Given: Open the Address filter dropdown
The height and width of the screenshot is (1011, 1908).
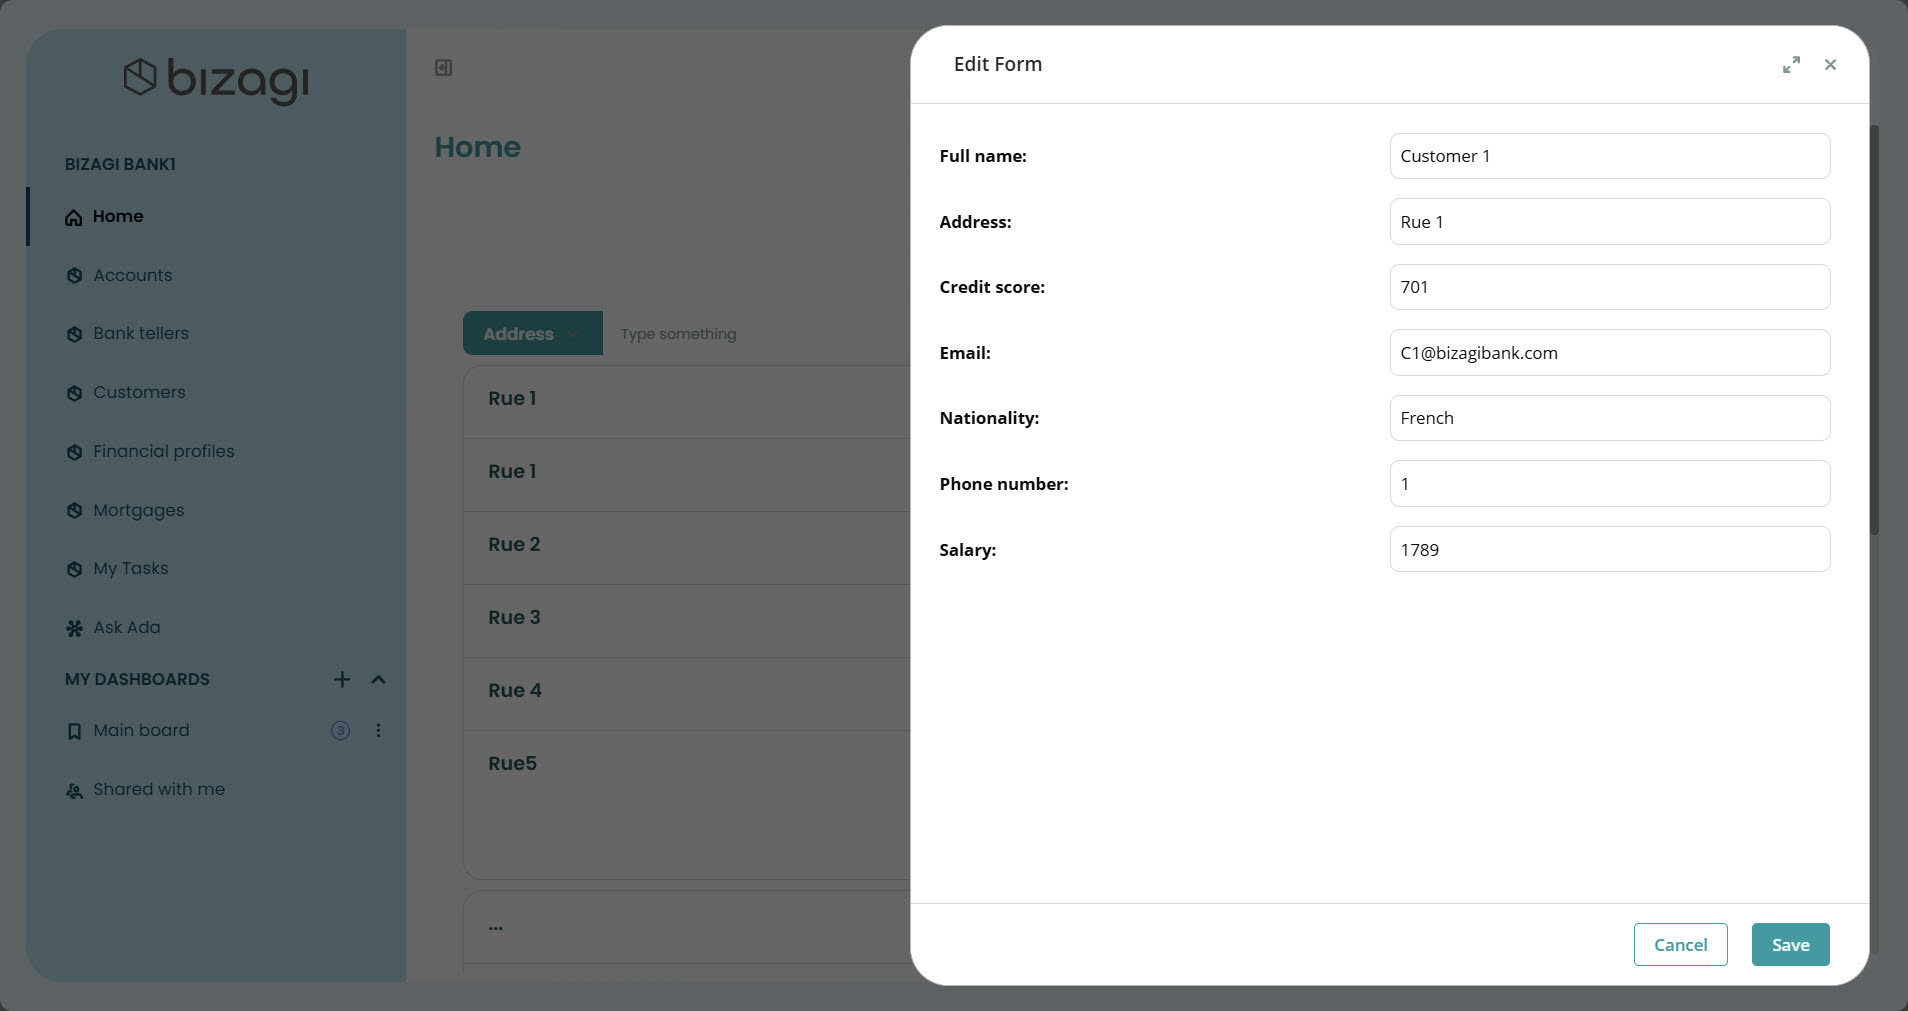Looking at the screenshot, I should point(531,333).
